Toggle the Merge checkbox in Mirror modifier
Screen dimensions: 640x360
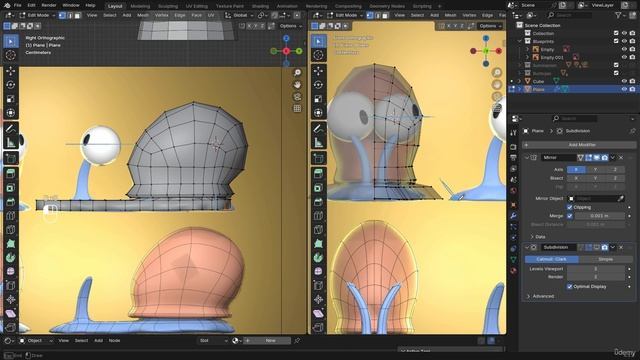570,216
